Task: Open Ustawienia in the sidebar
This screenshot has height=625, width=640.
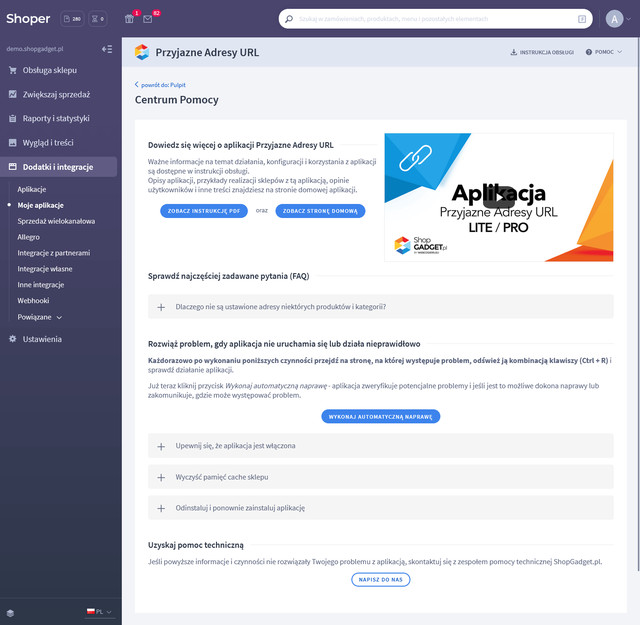Action: coord(42,339)
